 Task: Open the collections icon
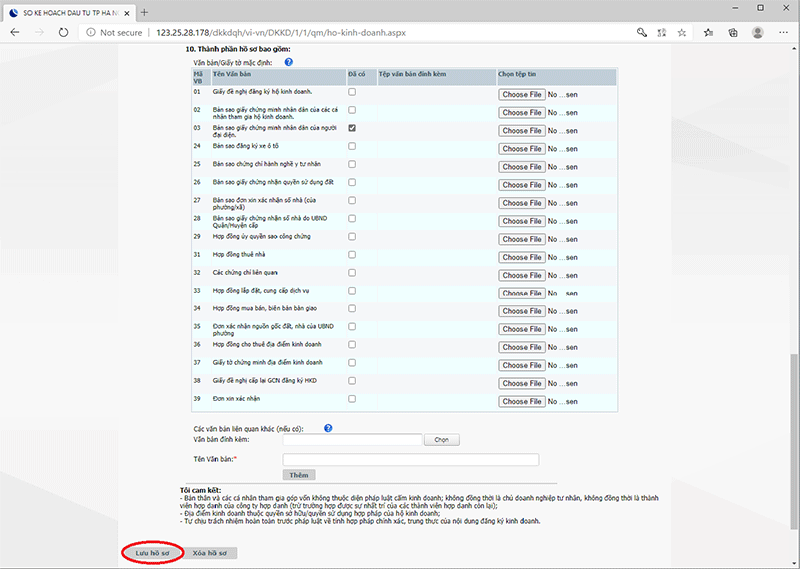733,33
